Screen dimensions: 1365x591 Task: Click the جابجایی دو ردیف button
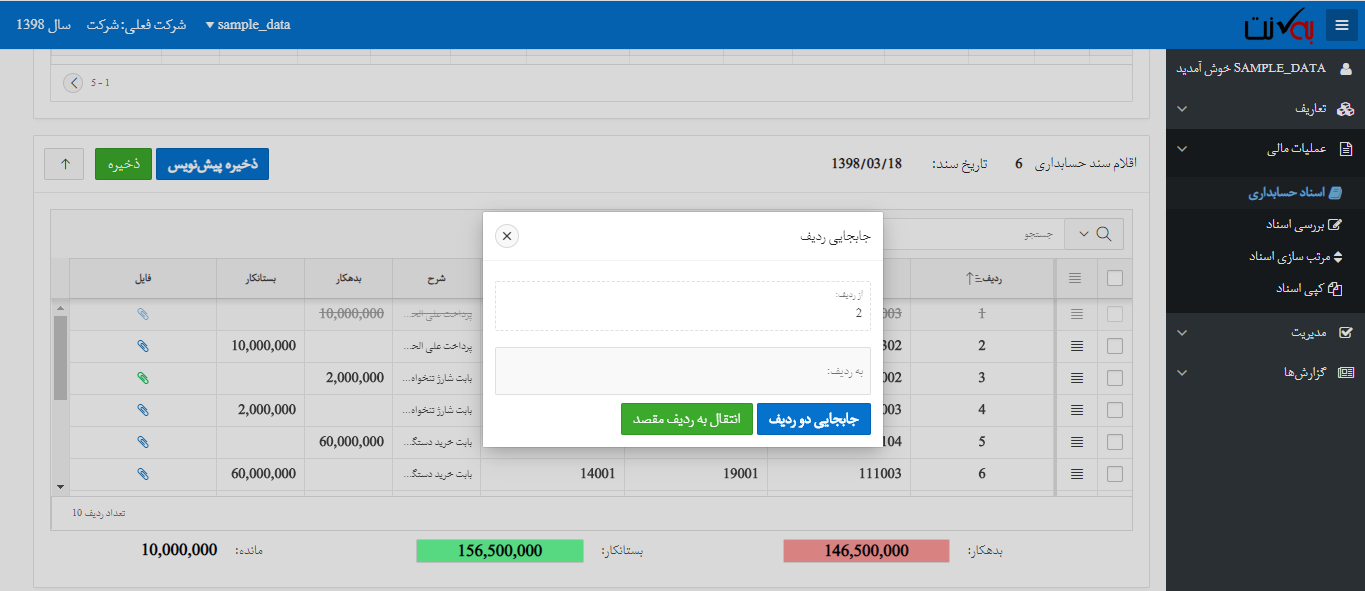point(814,419)
